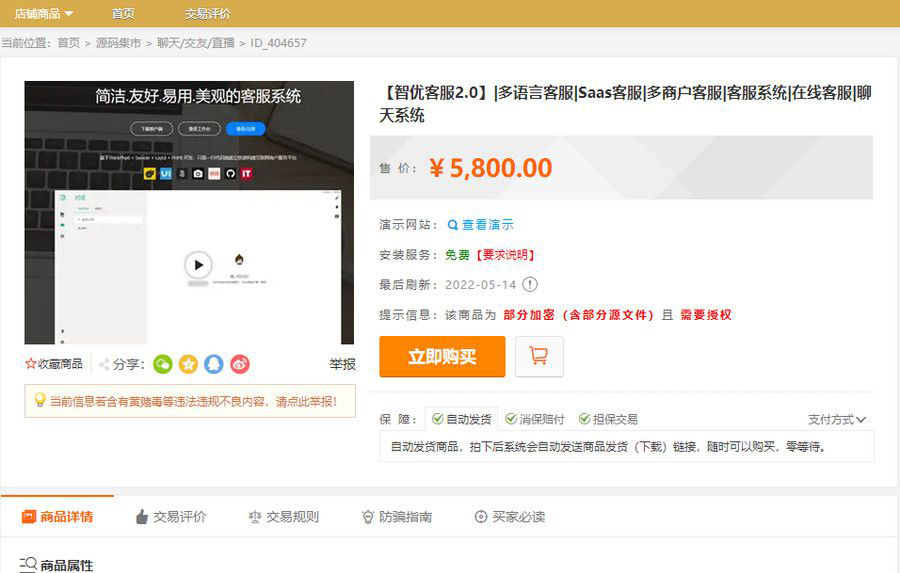Click the info icon beside the refresh date
The width and height of the screenshot is (900, 573).
[x=530, y=284]
